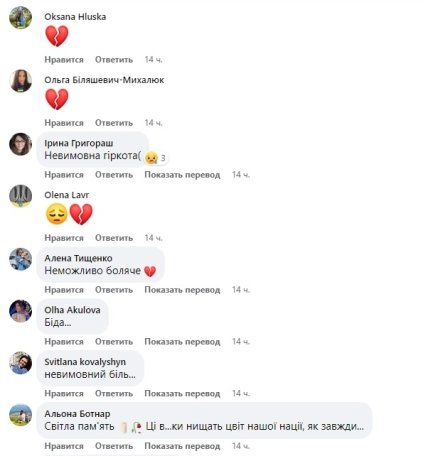428x456 pixels.
Task: Open Алена Тищенко's profile avatar
Action: coord(21,259)
